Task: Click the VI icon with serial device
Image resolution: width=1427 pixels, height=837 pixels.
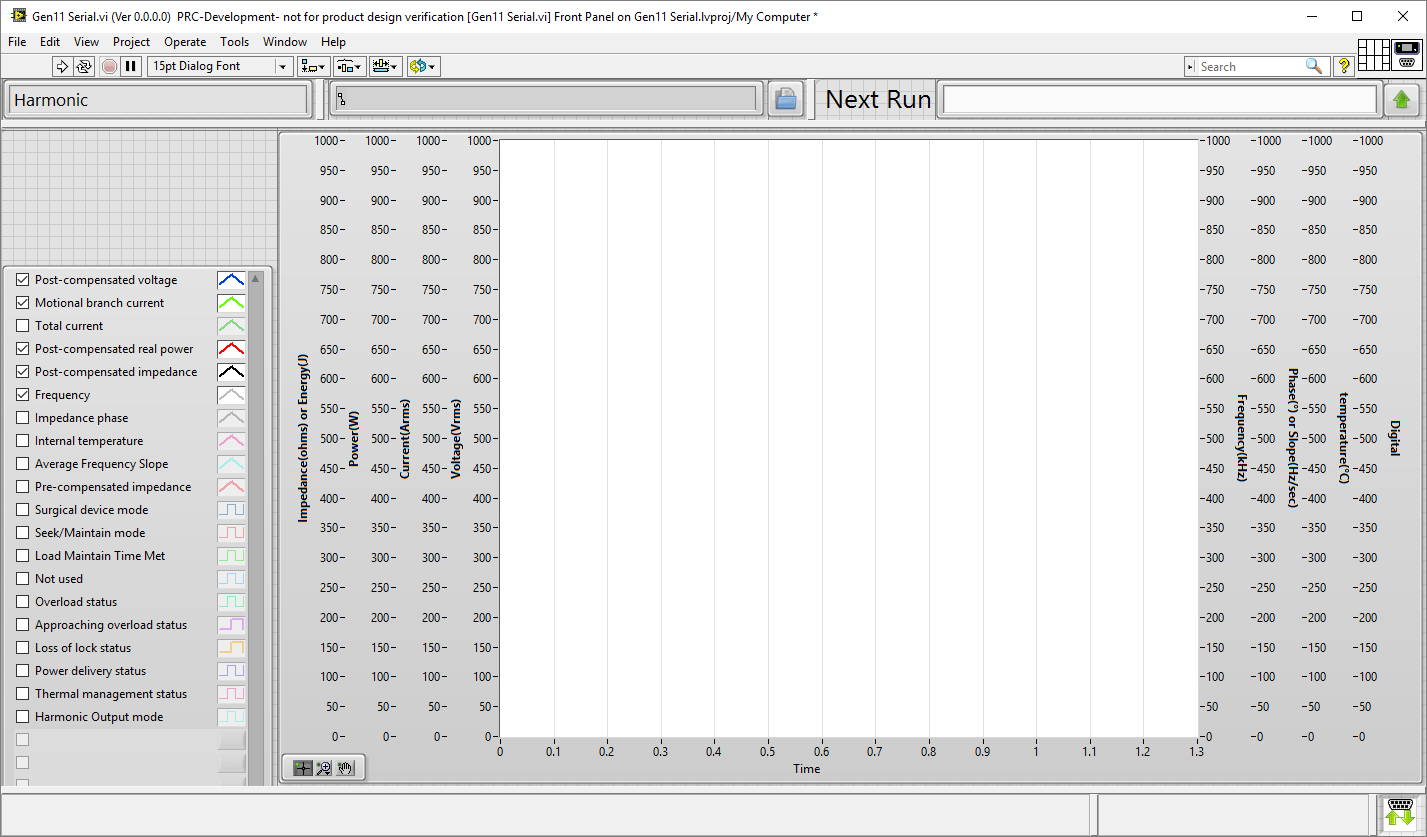Action: (1406, 54)
